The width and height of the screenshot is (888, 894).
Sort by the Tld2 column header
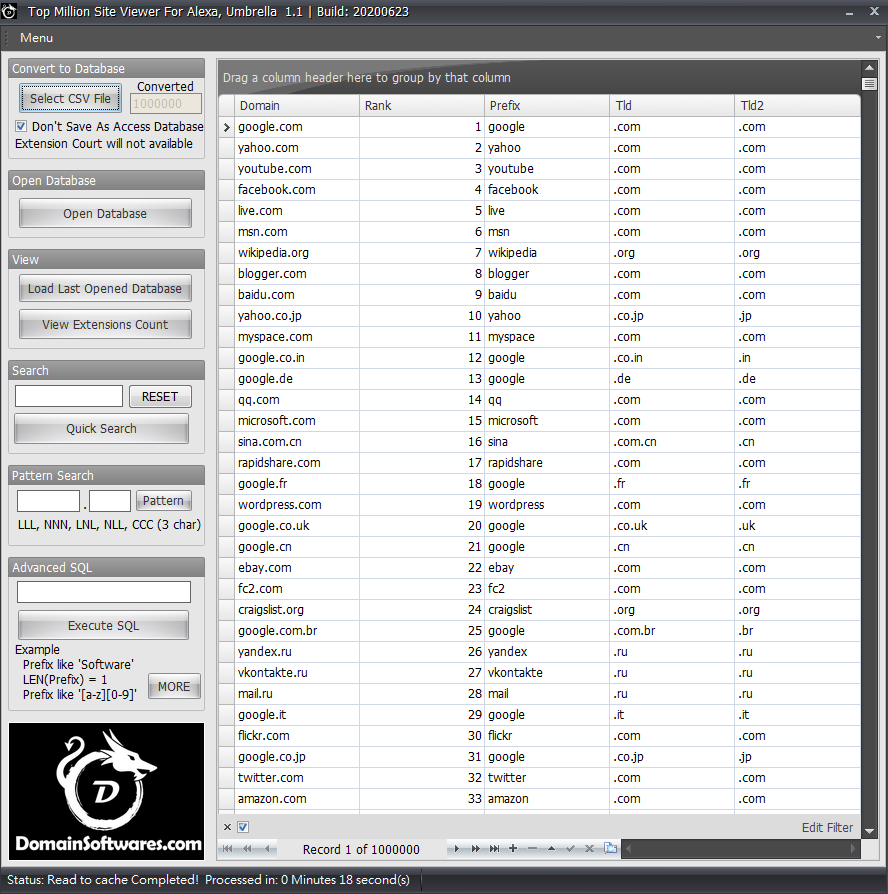point(797,105)
